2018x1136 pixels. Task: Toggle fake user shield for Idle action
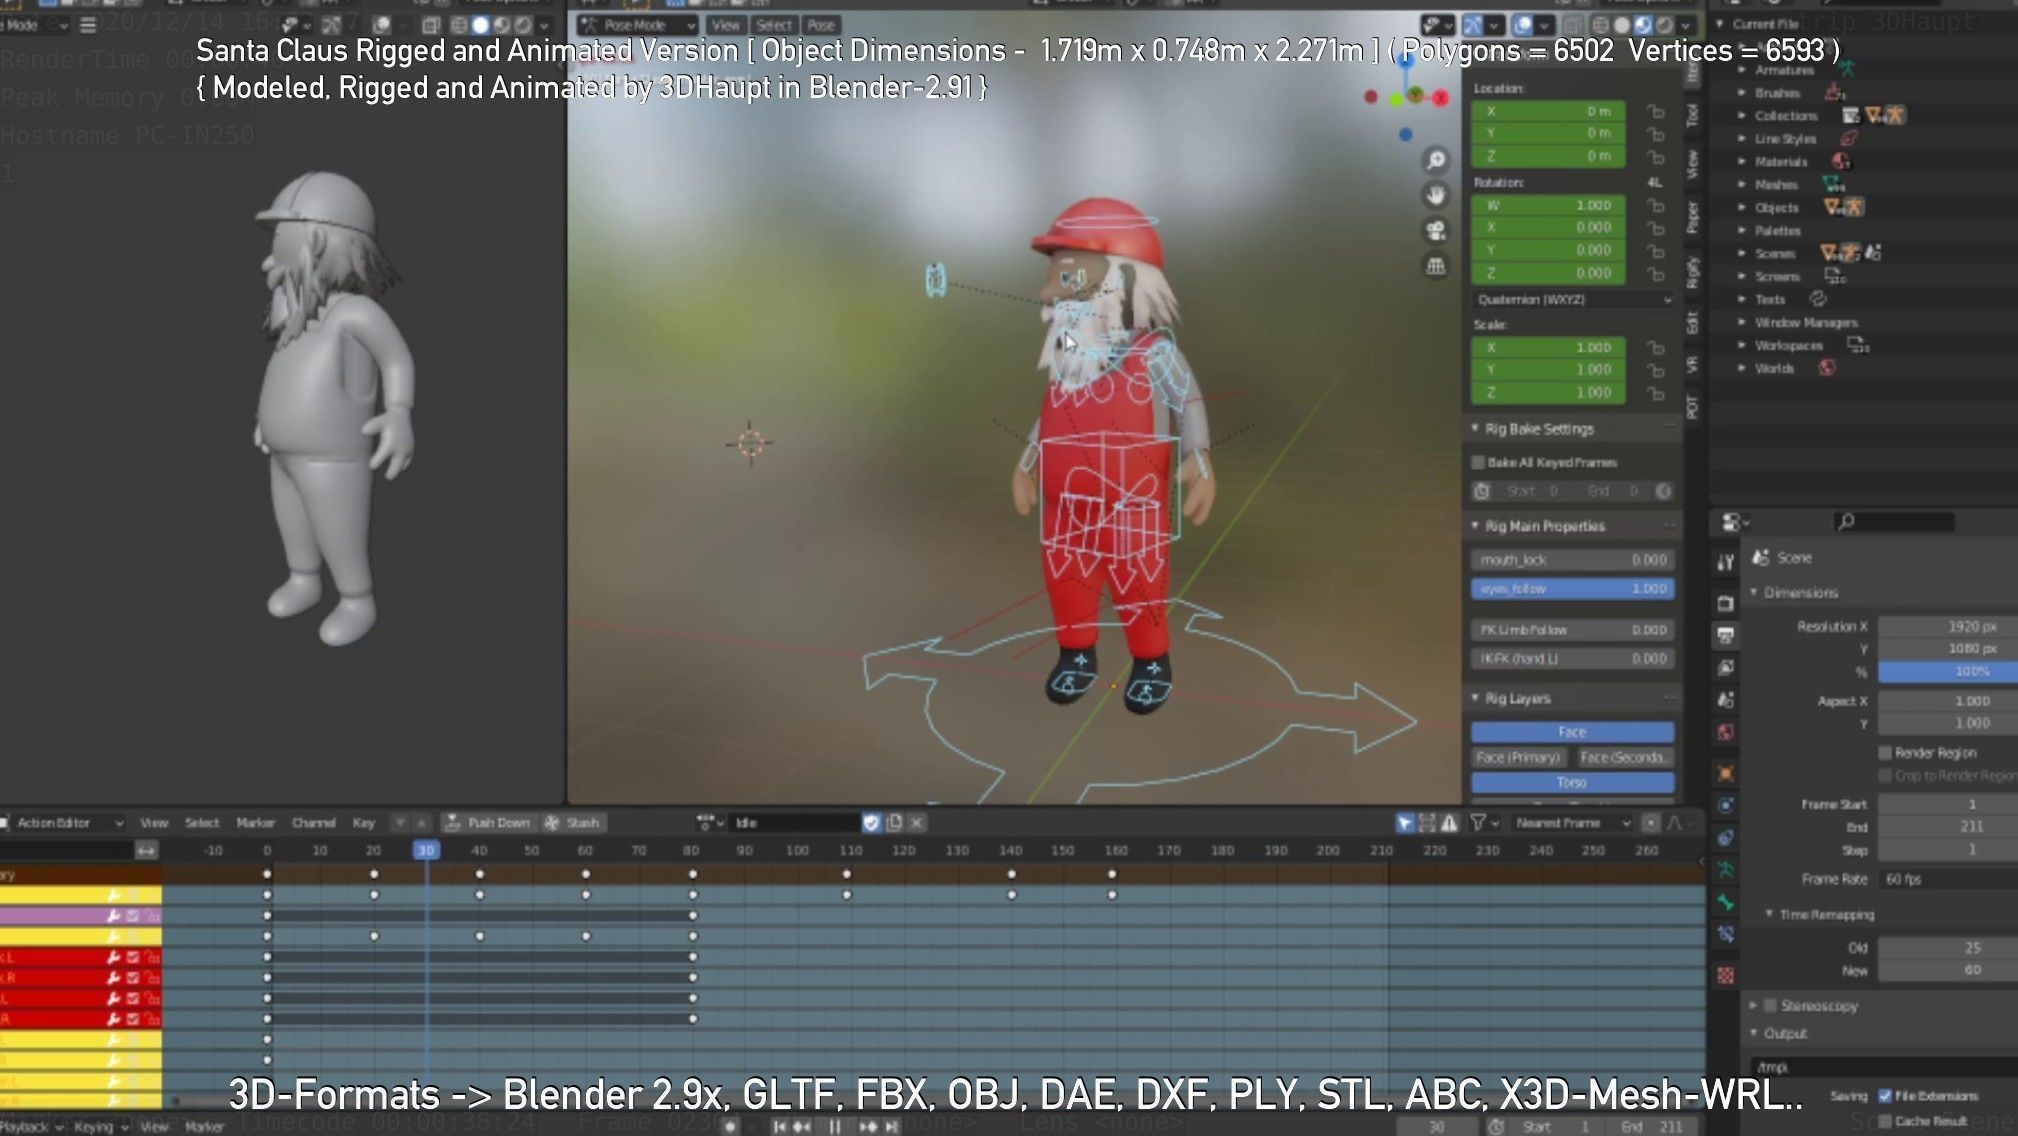point(871,823)
